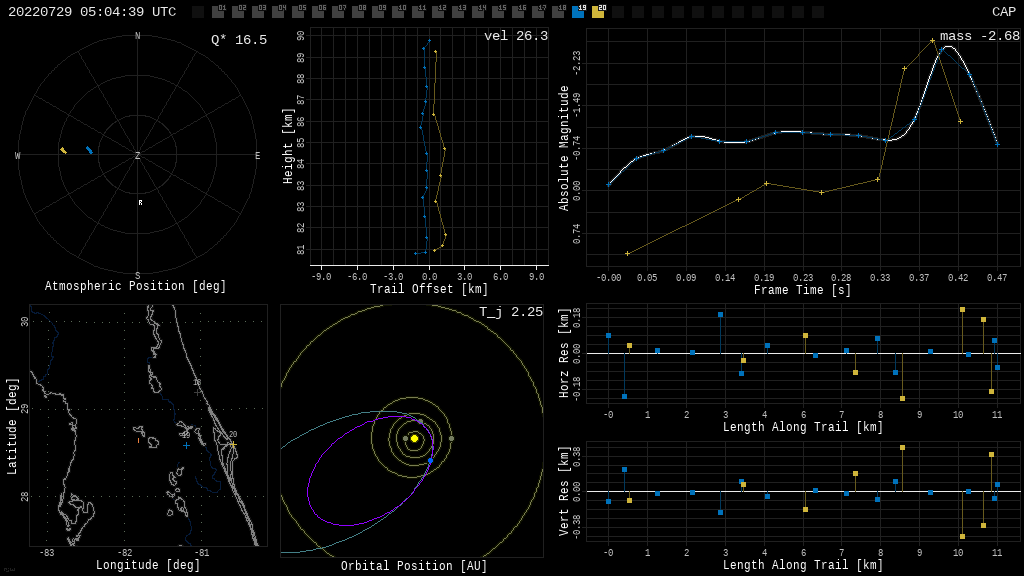Viewport: 1024px width, 576px height.
Task: Select station 06 indicator square
Action: (317, 12)
